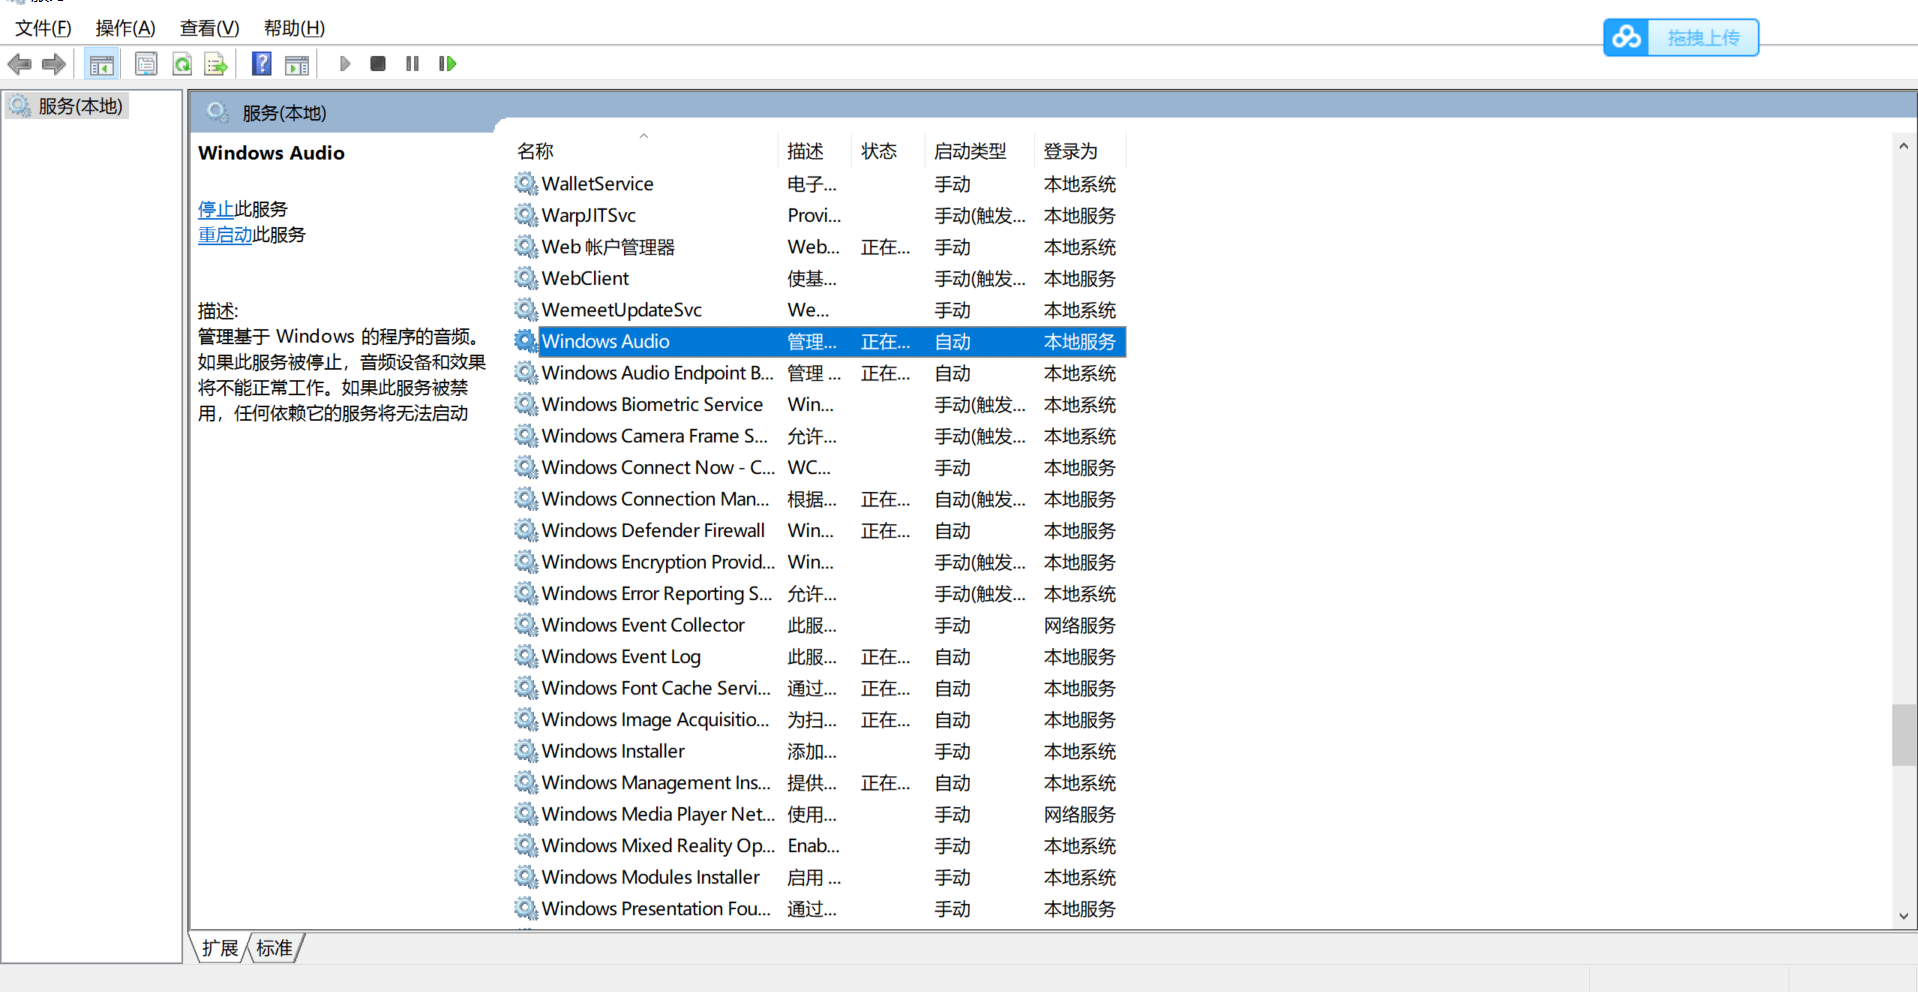Screen dimensions: 1918x992
Task: Click the gear icon of Windows Event Collector
Action: point(526,625)
